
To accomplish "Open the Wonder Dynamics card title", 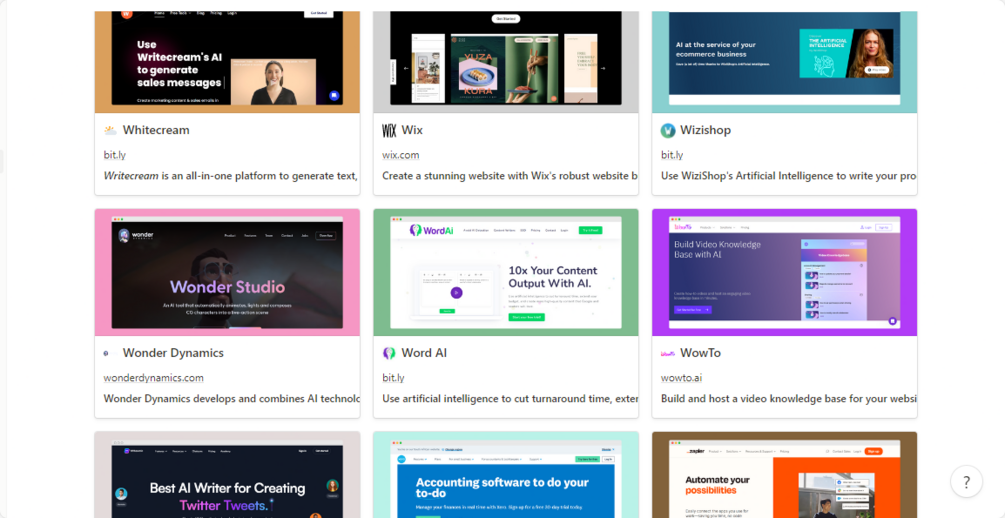I will pos(173,353).
